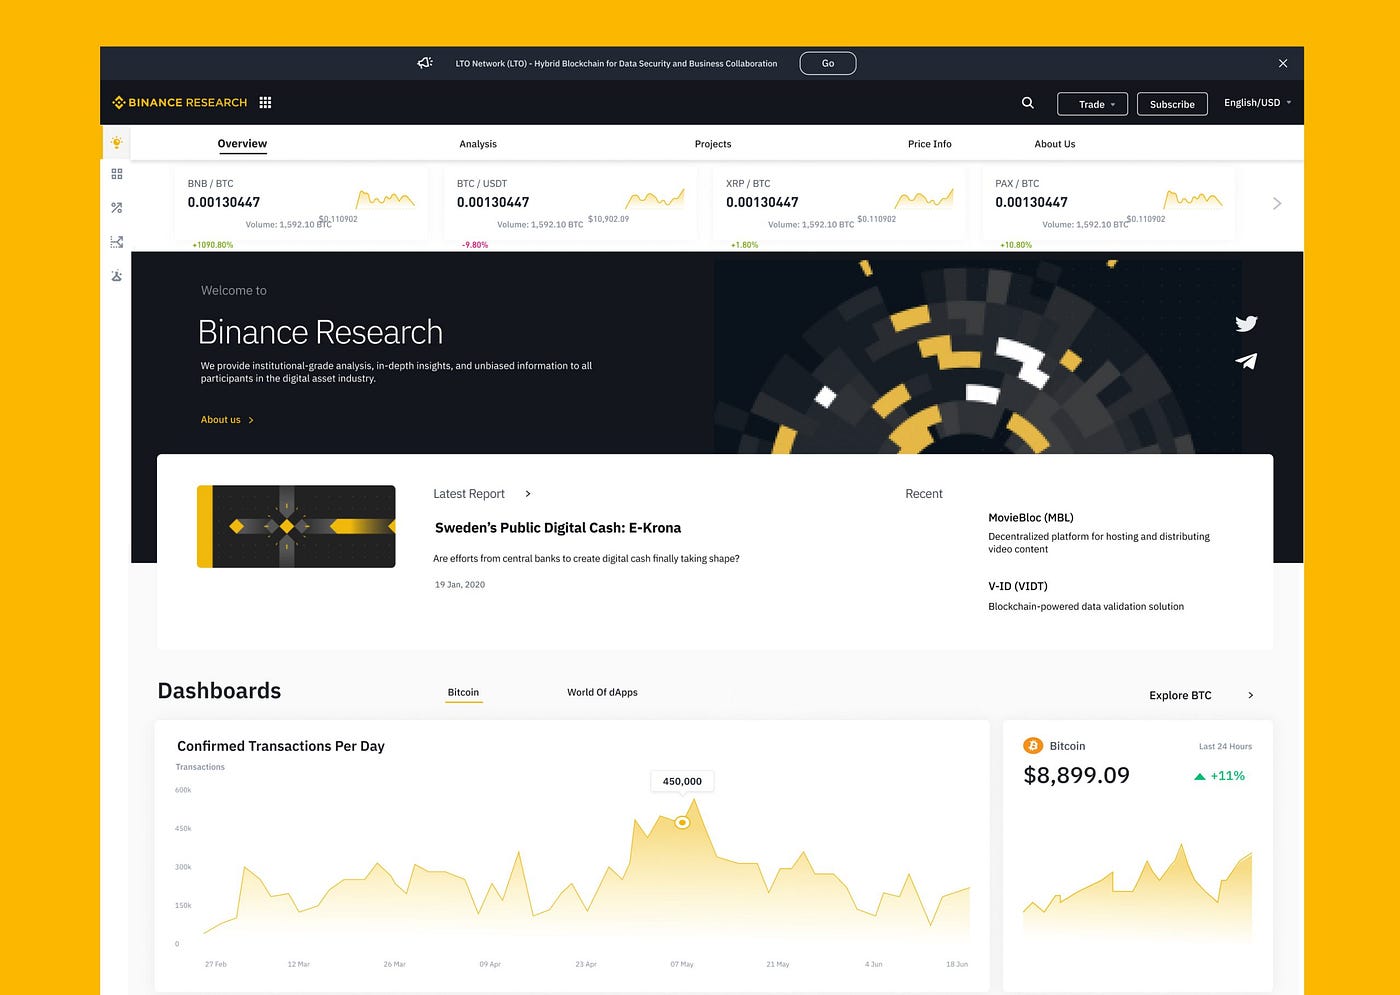Click chevron next to About us link
The image size is (1400, 995).
[x=251, y=420]
